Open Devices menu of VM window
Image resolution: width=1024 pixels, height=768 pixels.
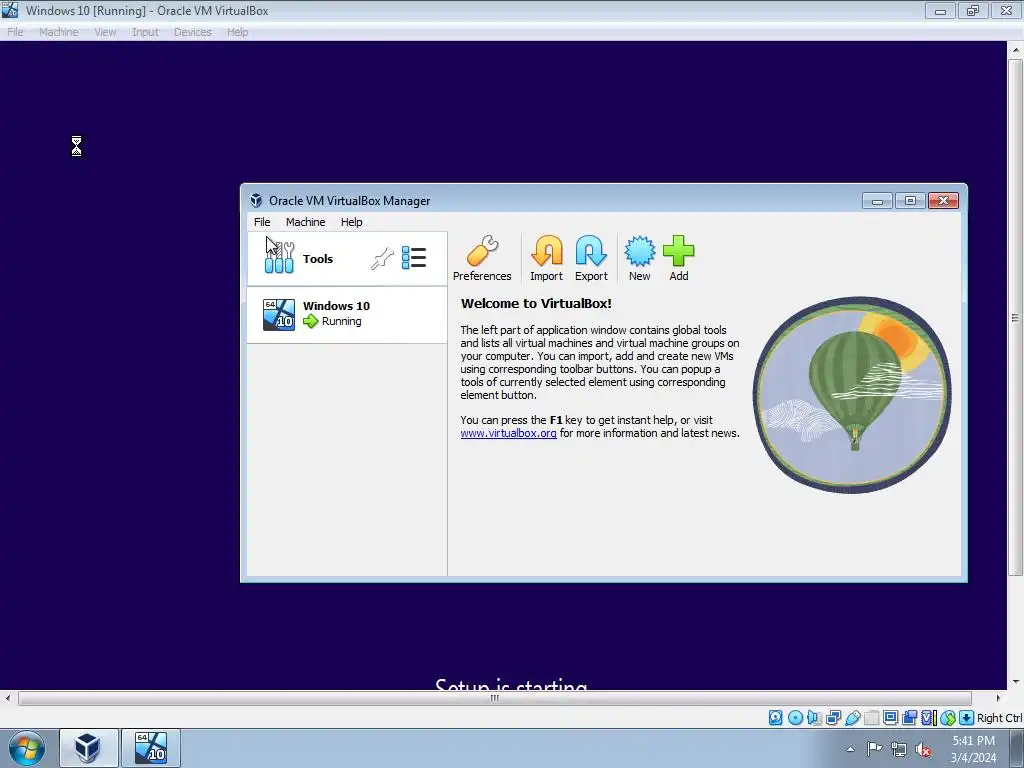point(193,32)
